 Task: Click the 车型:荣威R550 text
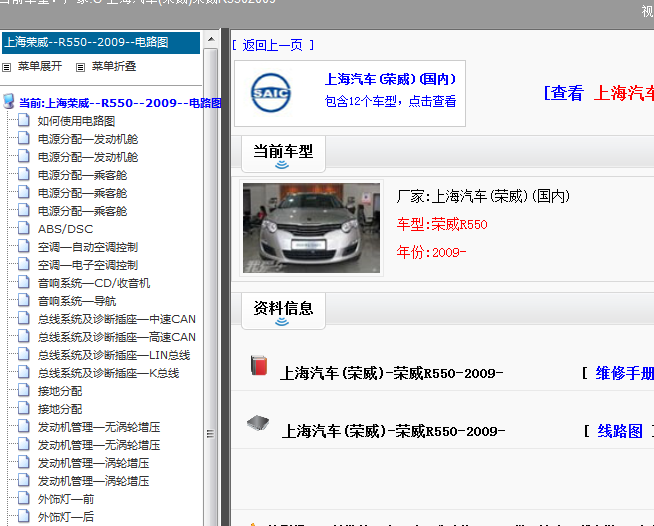[442, 224]
